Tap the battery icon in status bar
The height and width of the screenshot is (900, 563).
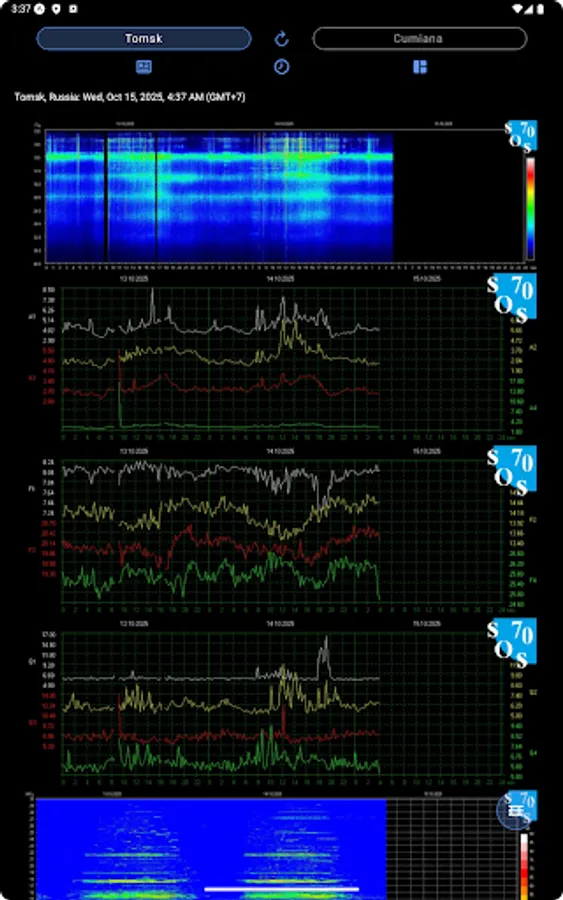(540, 9)
